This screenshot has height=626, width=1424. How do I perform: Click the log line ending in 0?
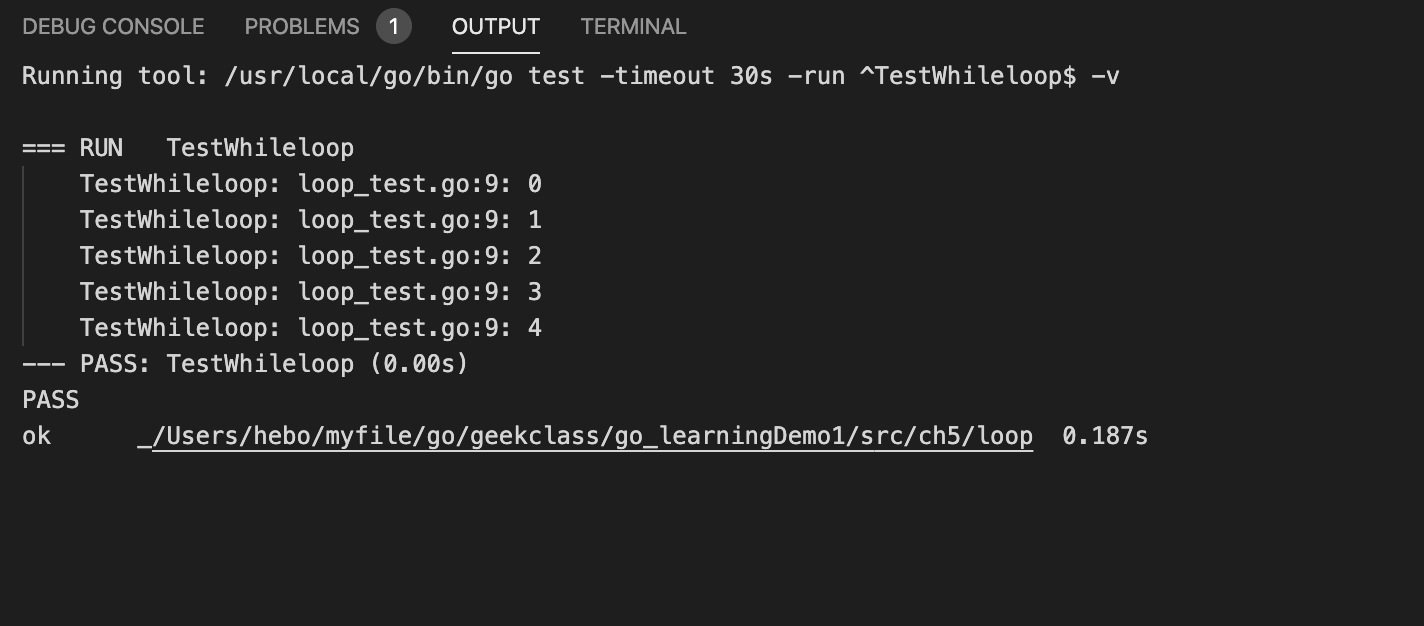tap(311, 184)
